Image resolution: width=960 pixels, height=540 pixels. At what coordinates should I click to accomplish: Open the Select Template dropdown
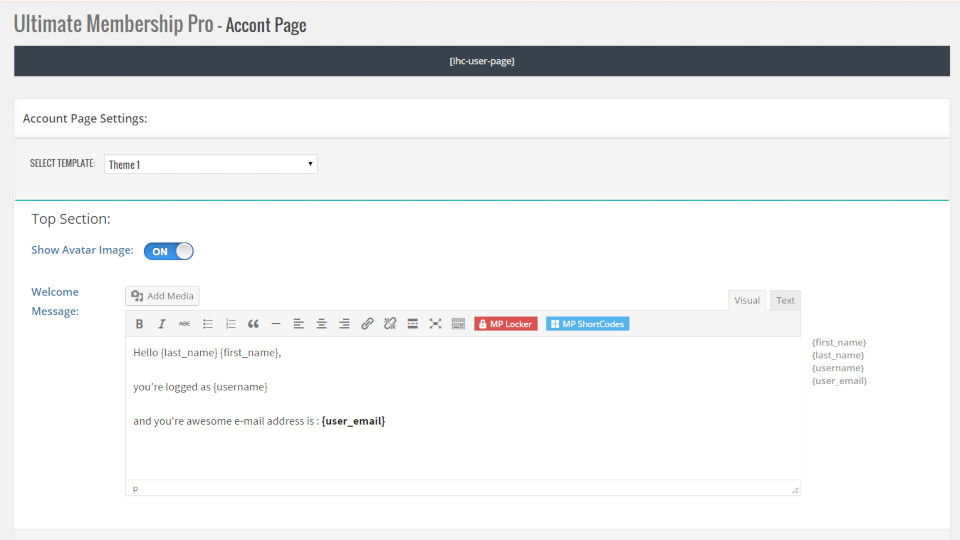(x=211, y=164)
